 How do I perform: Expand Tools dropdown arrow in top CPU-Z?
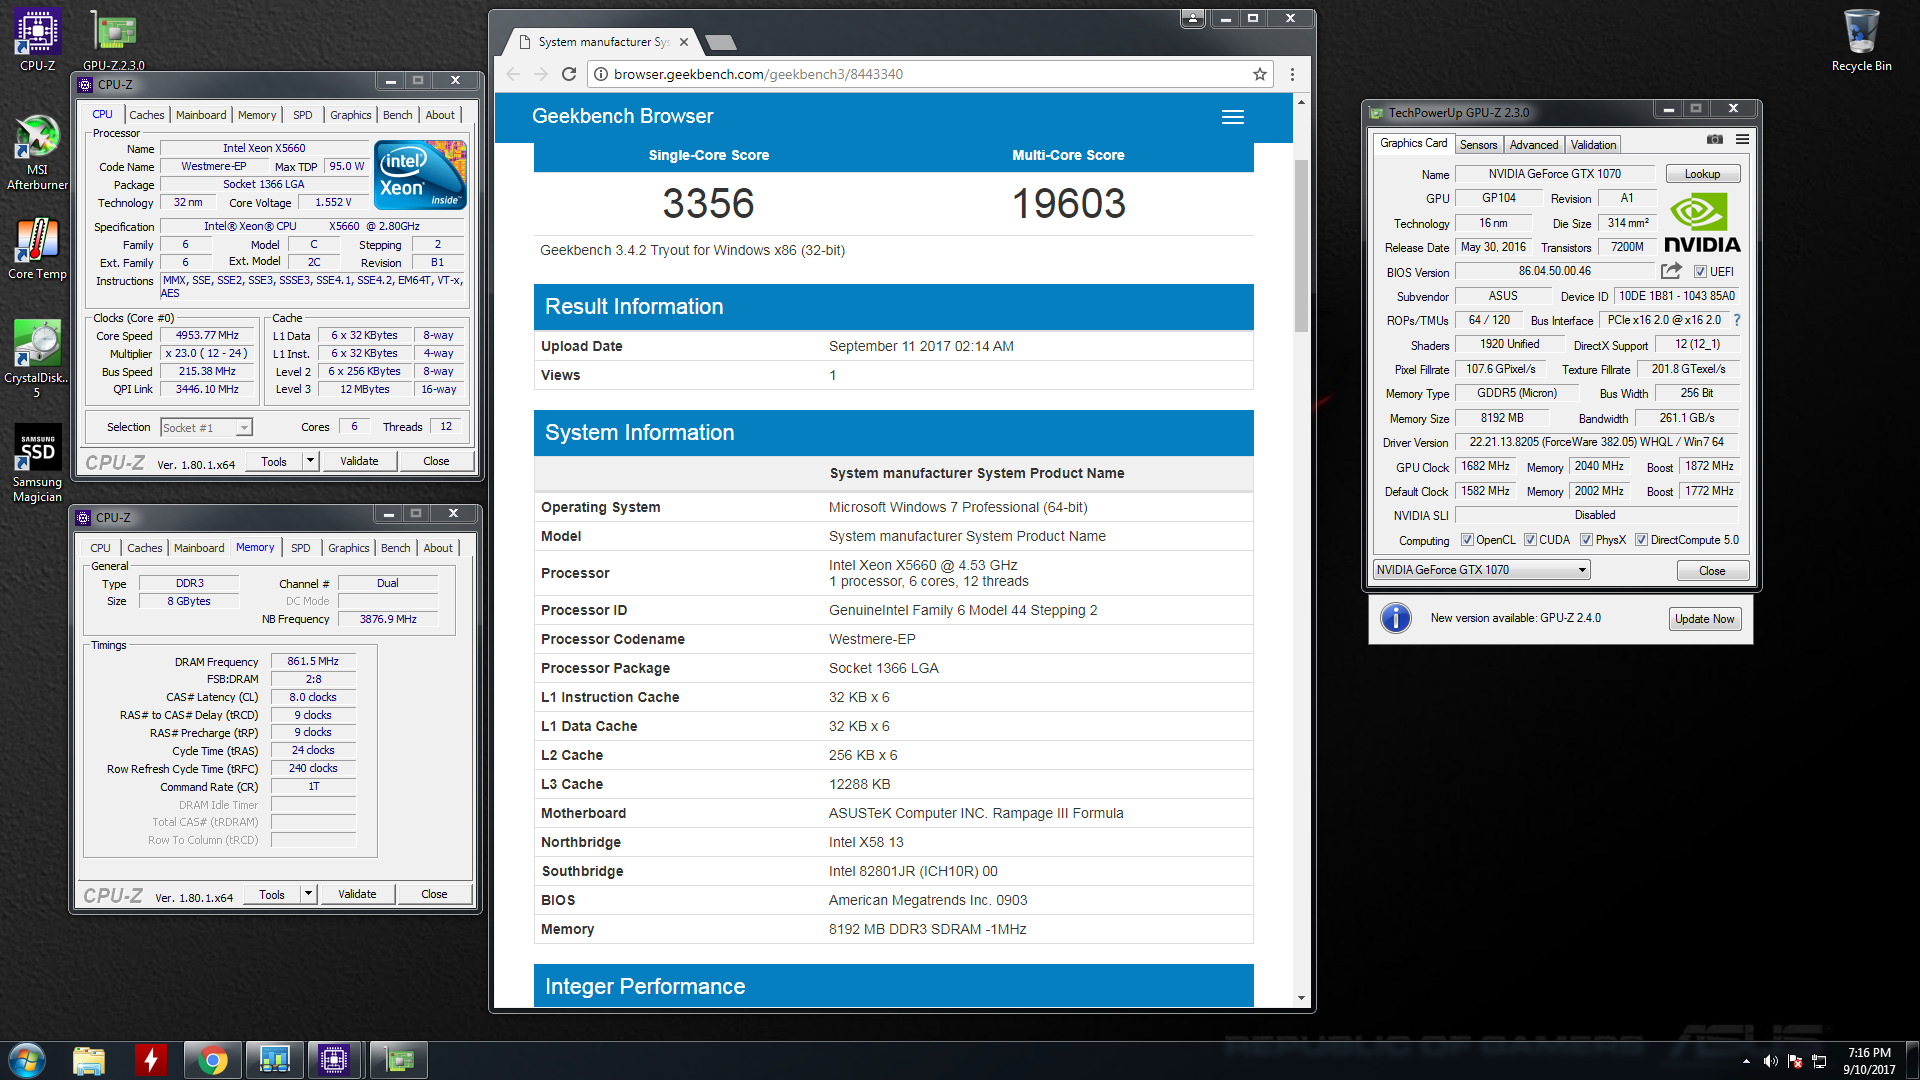[310, 461]
